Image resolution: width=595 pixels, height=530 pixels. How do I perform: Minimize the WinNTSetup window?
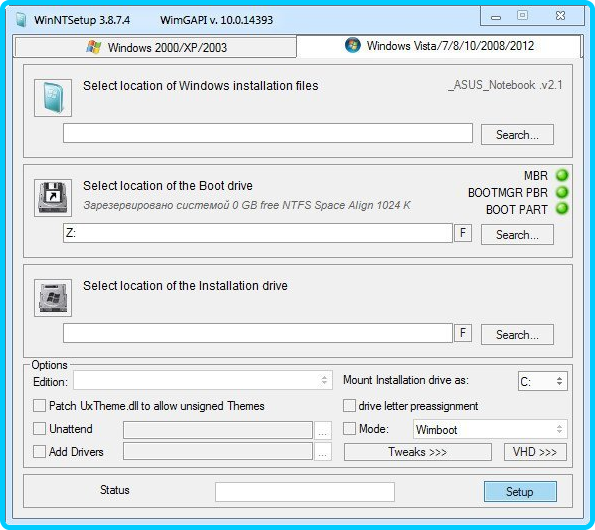(x=496, y=17)
